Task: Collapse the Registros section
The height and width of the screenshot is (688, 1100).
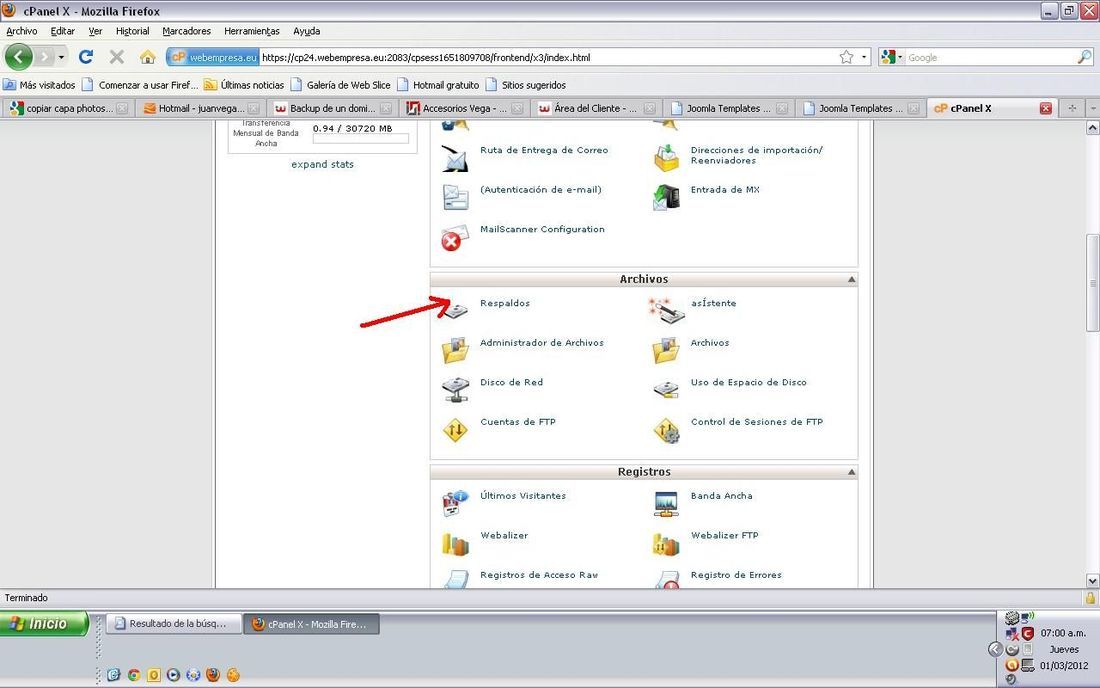Action: click(851, 472)
